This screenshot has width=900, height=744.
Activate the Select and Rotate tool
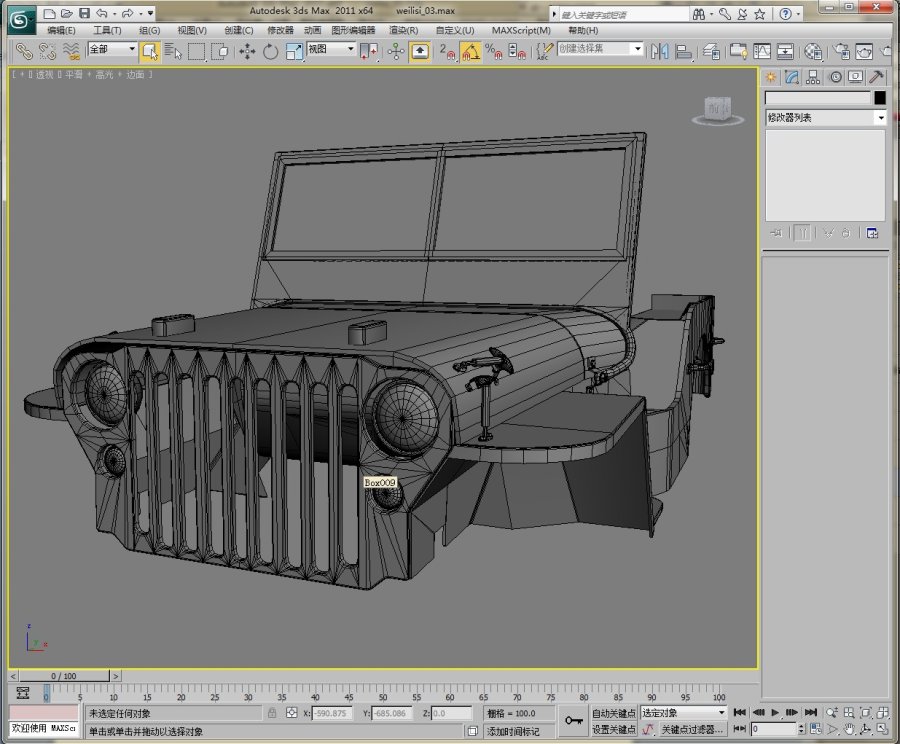click(x=270, y=52)
